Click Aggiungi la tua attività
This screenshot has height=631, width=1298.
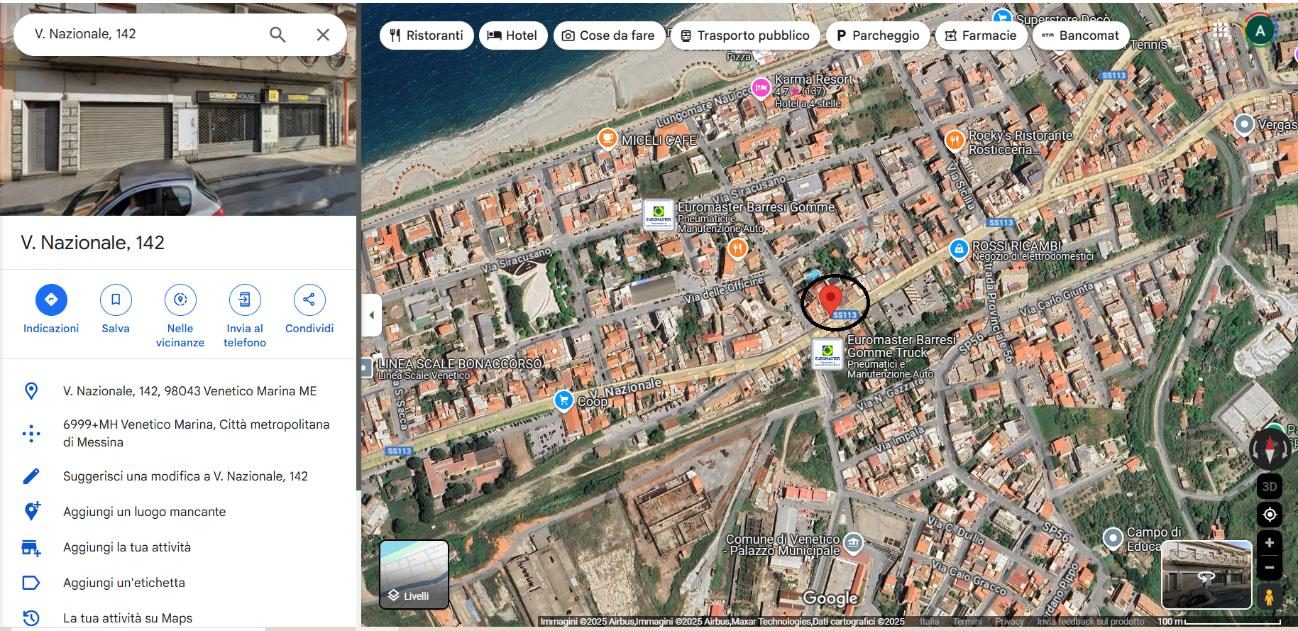tap(178, 547)
